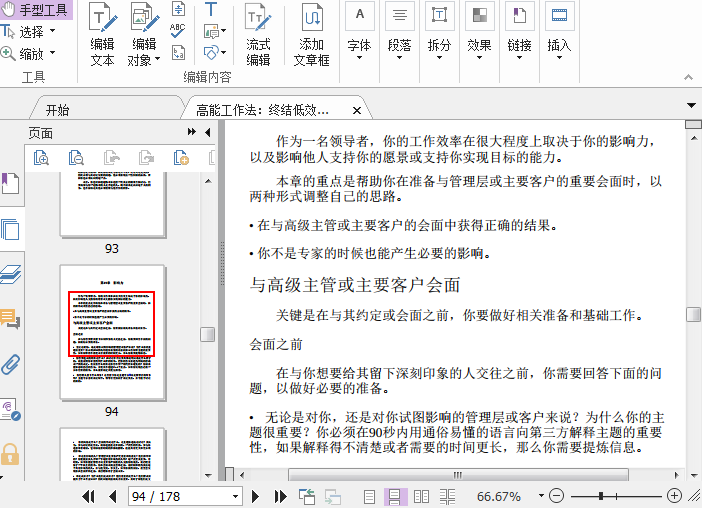Select the Hand tool (手型工具)

(36, 10)
